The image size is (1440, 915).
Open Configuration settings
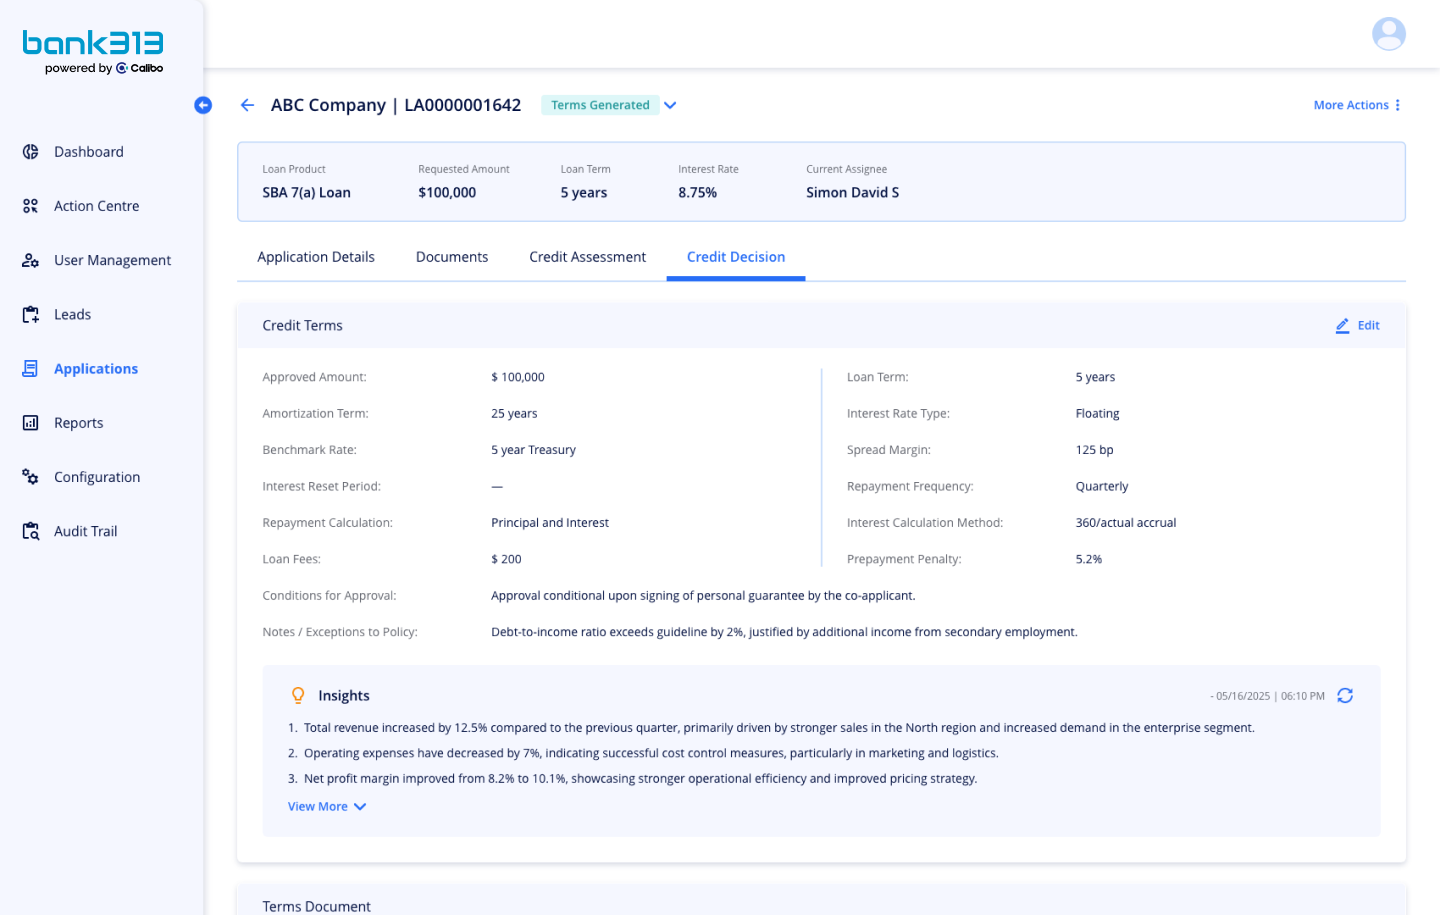coord(96,477)
